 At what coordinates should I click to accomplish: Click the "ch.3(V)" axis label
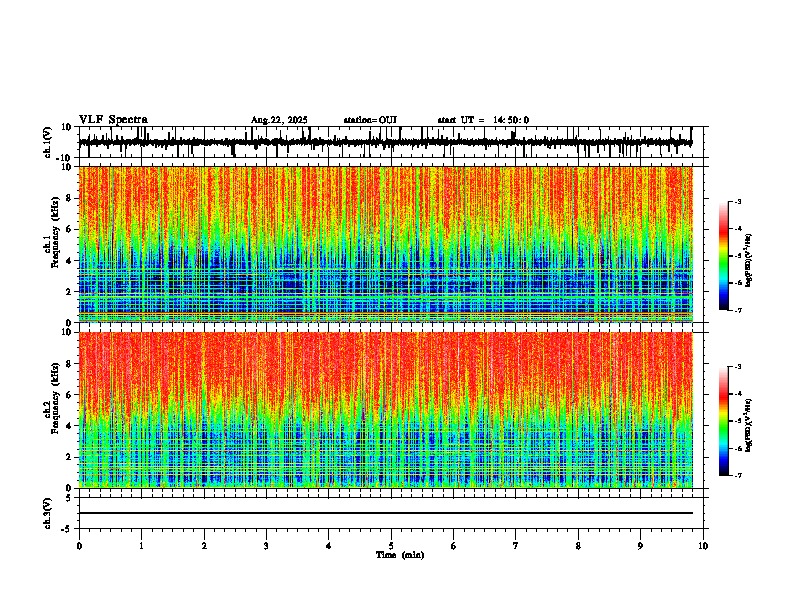click(48, 514)
